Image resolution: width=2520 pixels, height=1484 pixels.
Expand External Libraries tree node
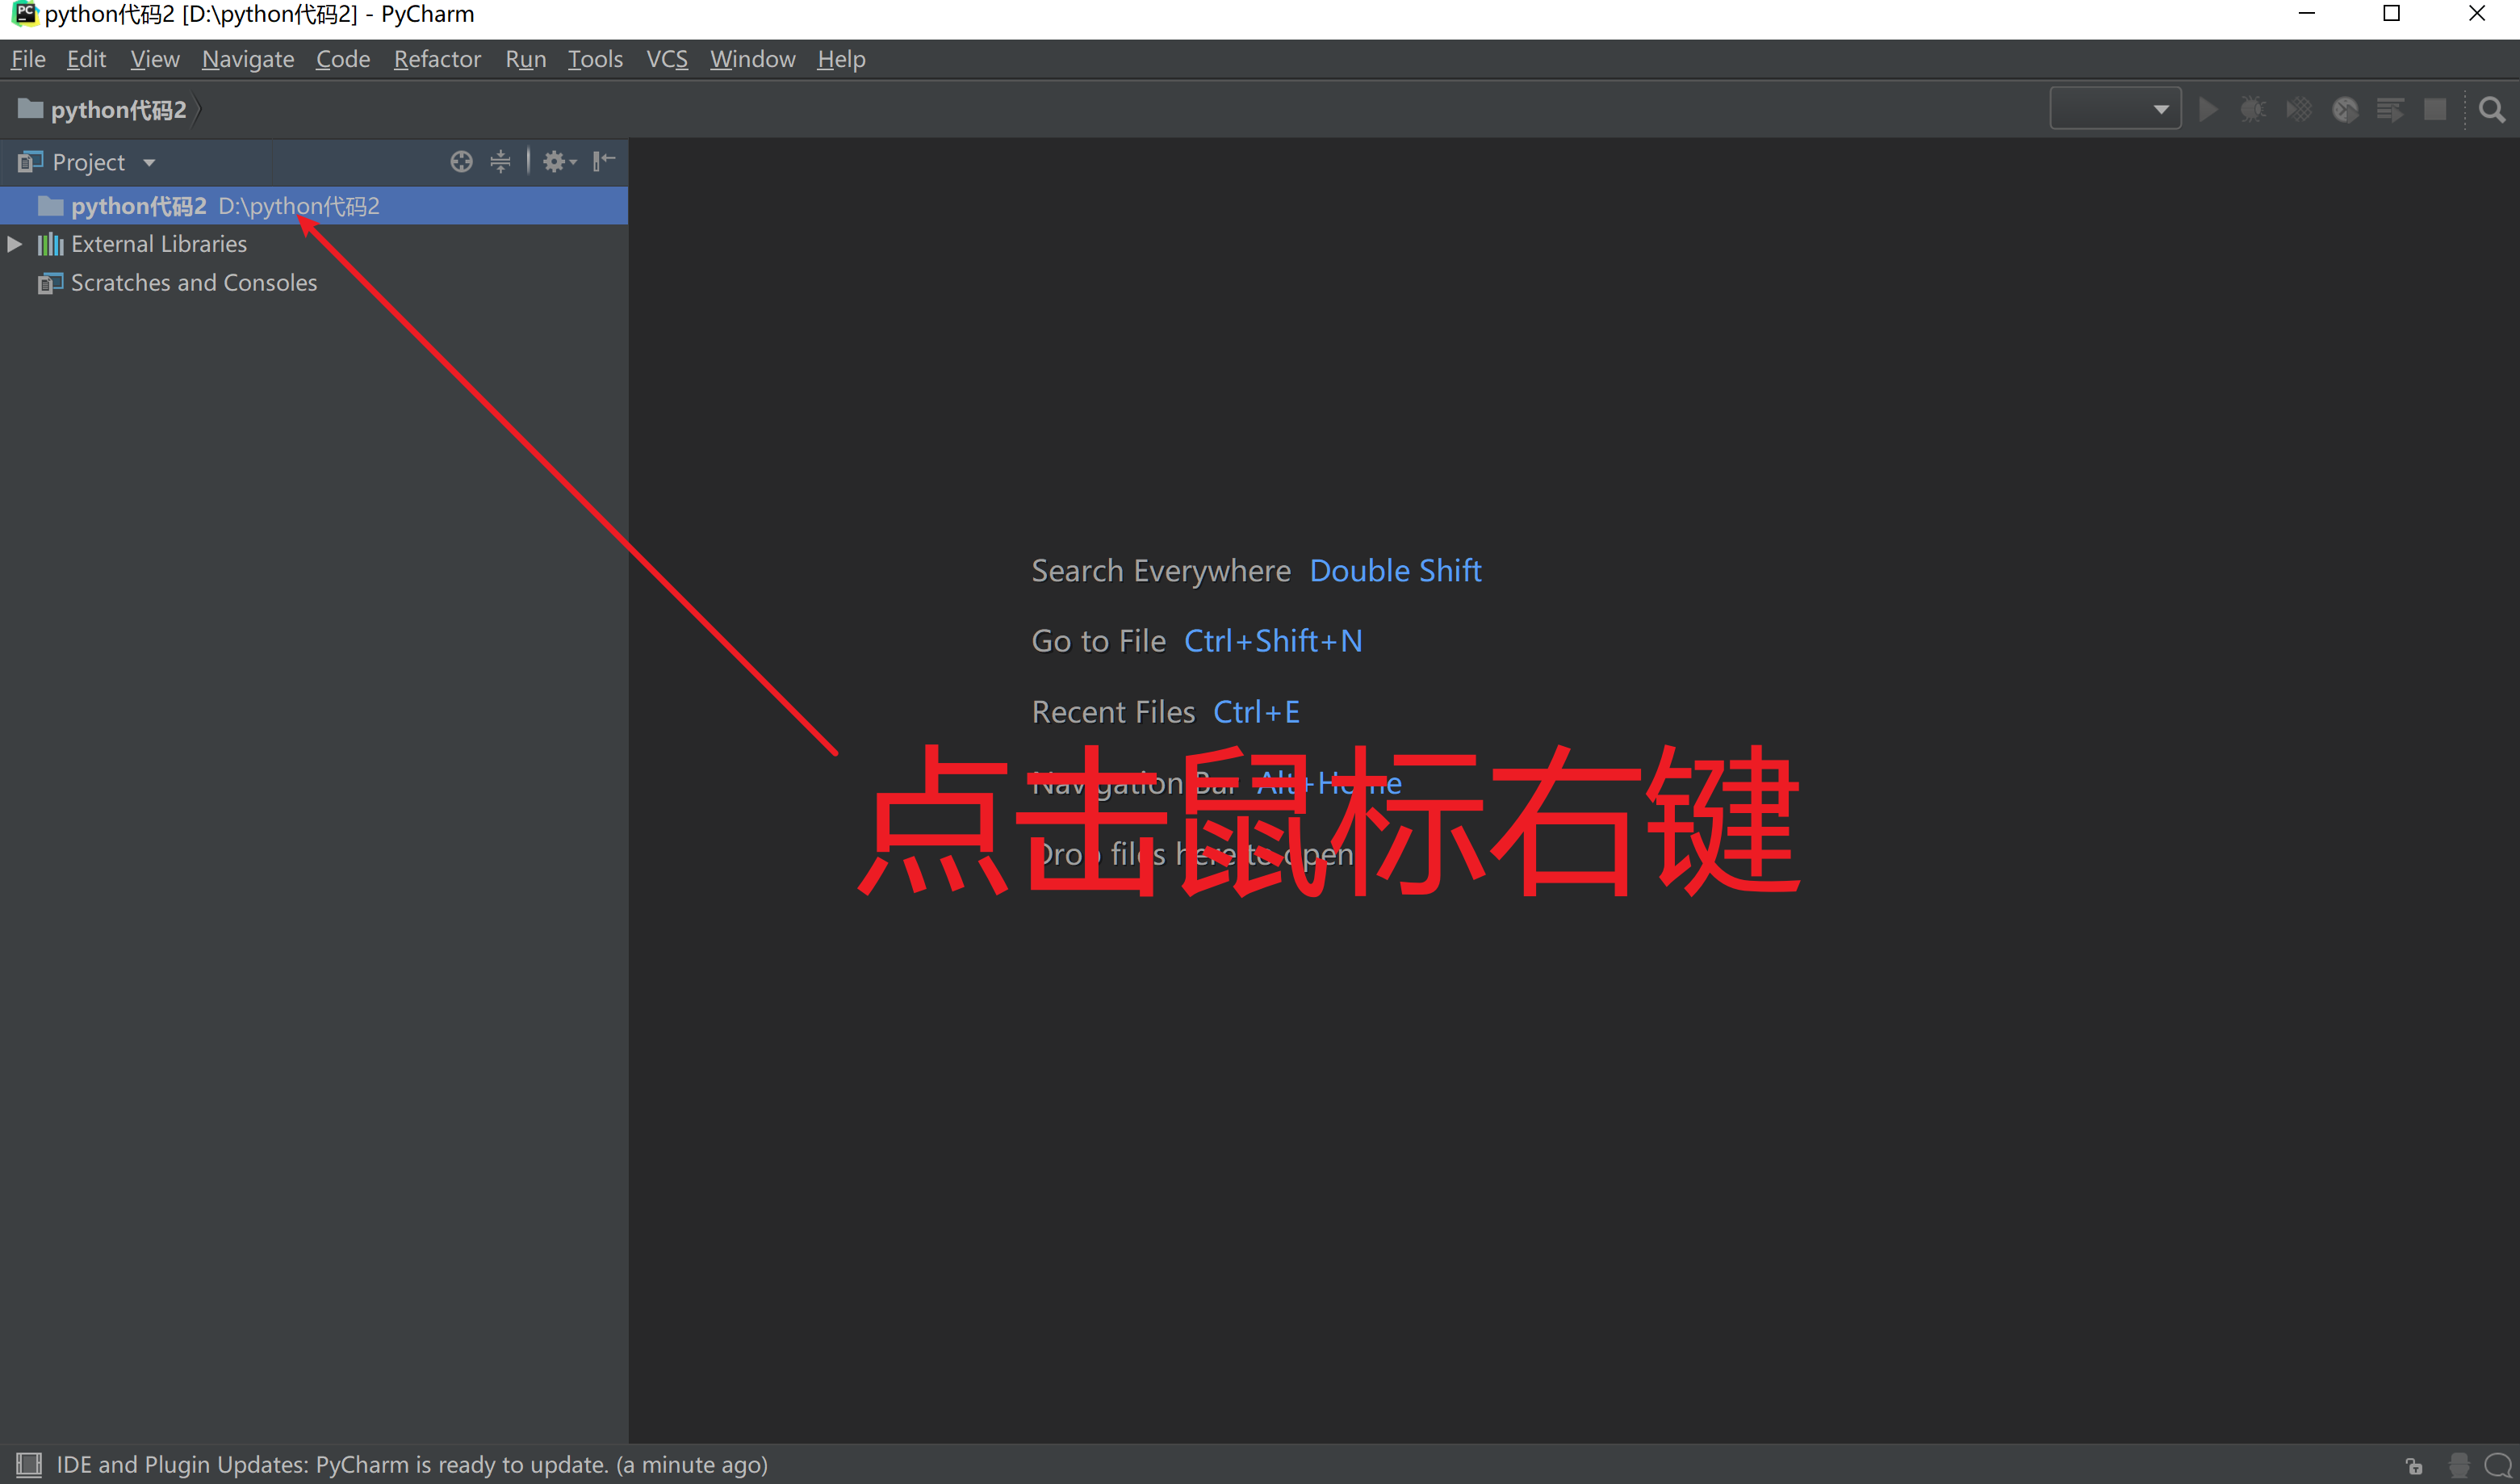[14, 244]
